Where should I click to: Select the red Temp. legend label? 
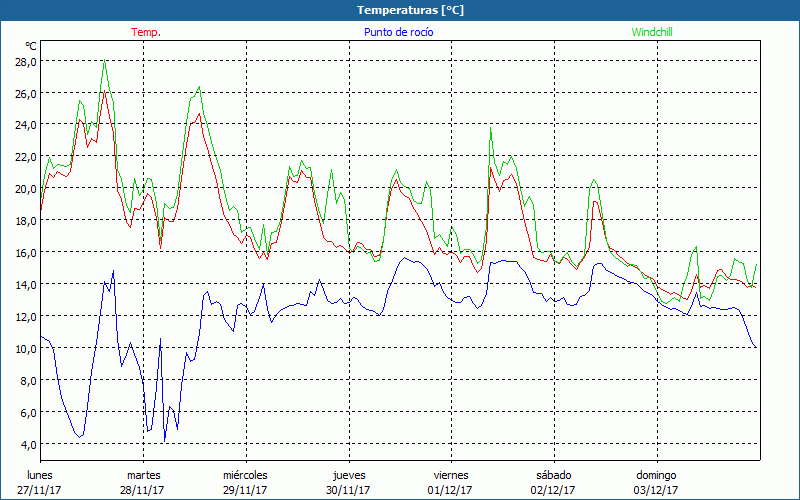[x=146, y=32]
